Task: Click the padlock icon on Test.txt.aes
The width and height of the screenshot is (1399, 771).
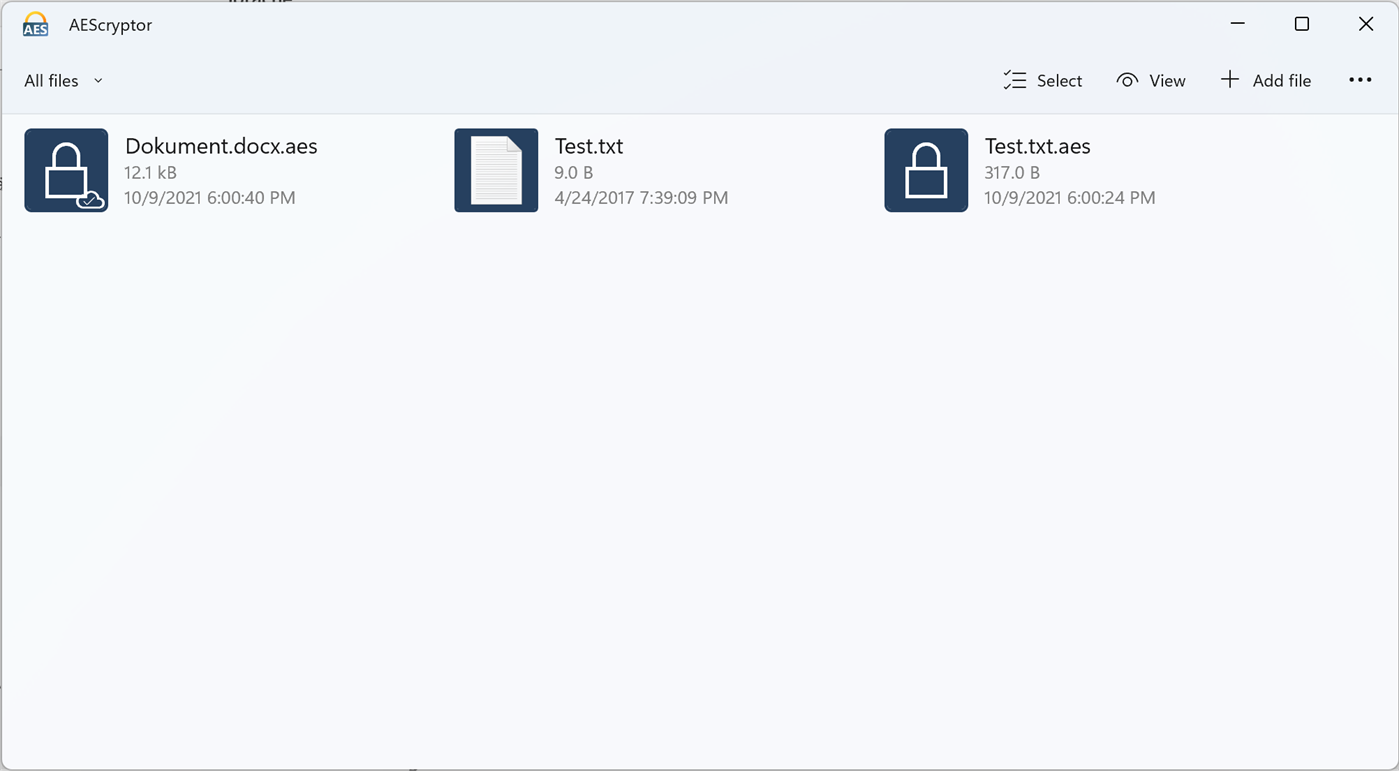Action: click(925, 170)
